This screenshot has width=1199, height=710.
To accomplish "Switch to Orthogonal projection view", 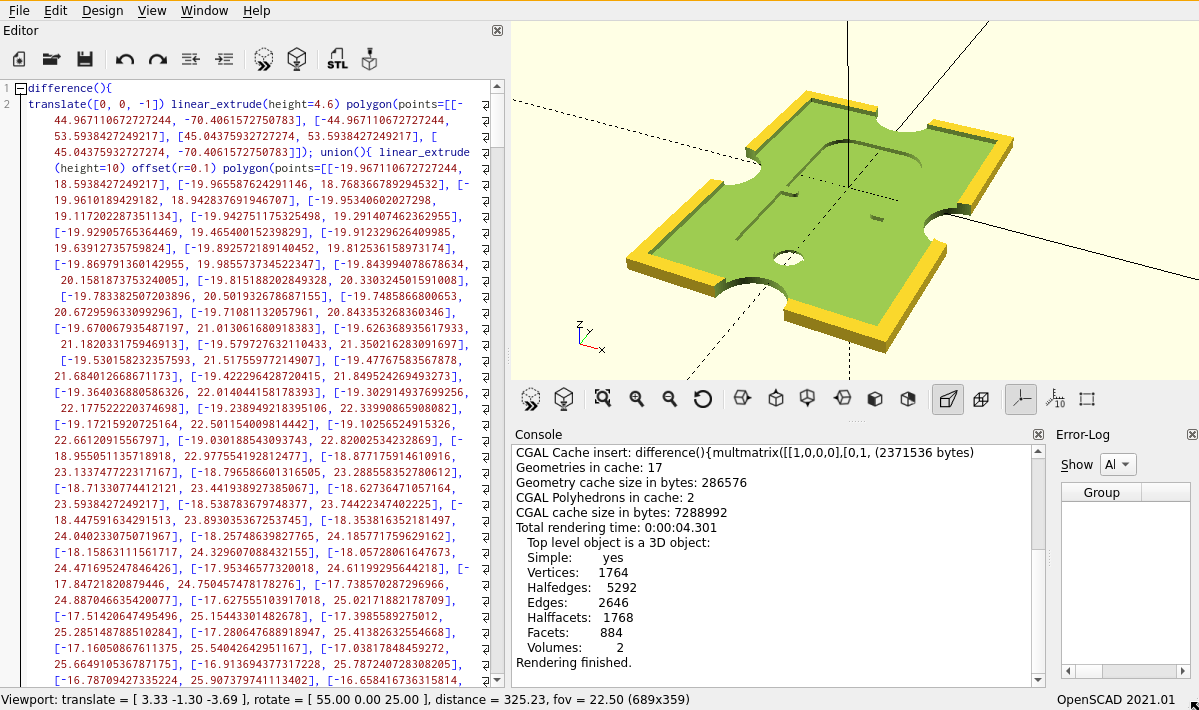I will pyautogui.click(x=981, y=399).
